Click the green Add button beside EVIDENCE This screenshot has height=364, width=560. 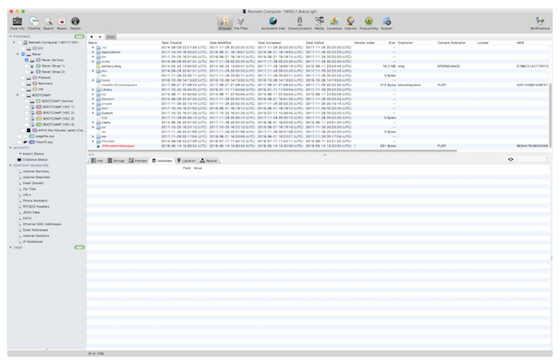[x=79, y=36]
